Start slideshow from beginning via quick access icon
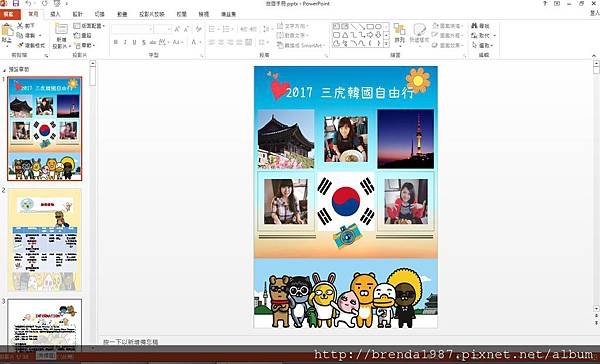600x364 pixels. coord(57,3)
